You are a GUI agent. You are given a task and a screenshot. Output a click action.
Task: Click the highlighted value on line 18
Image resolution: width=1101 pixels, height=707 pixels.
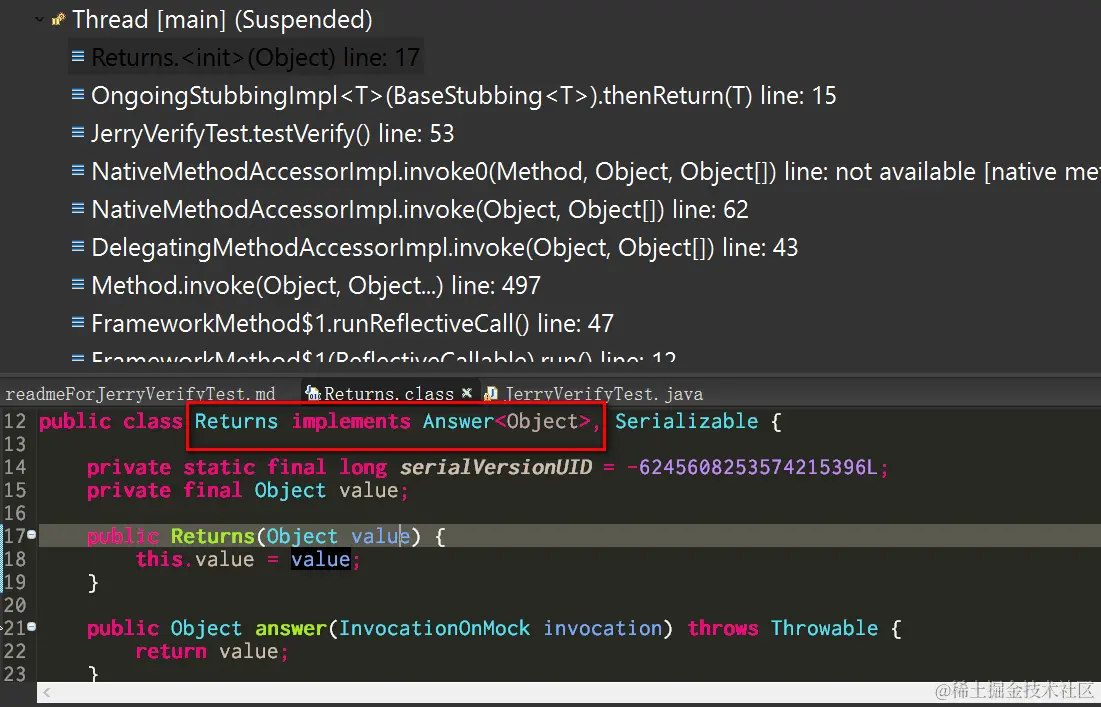[x=320, y=560]
